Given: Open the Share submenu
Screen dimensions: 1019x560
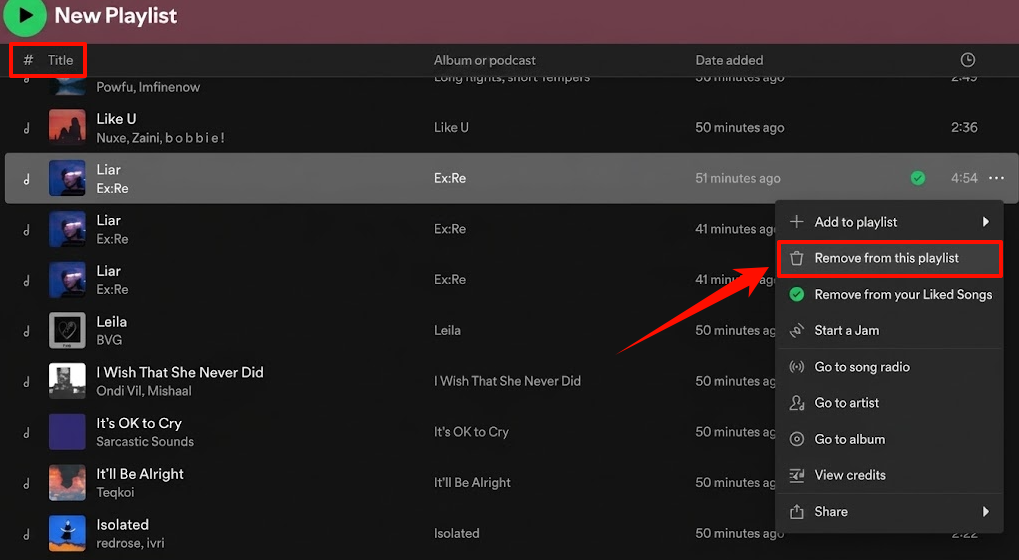Looking at the screenshot, I should click(889, 512).
